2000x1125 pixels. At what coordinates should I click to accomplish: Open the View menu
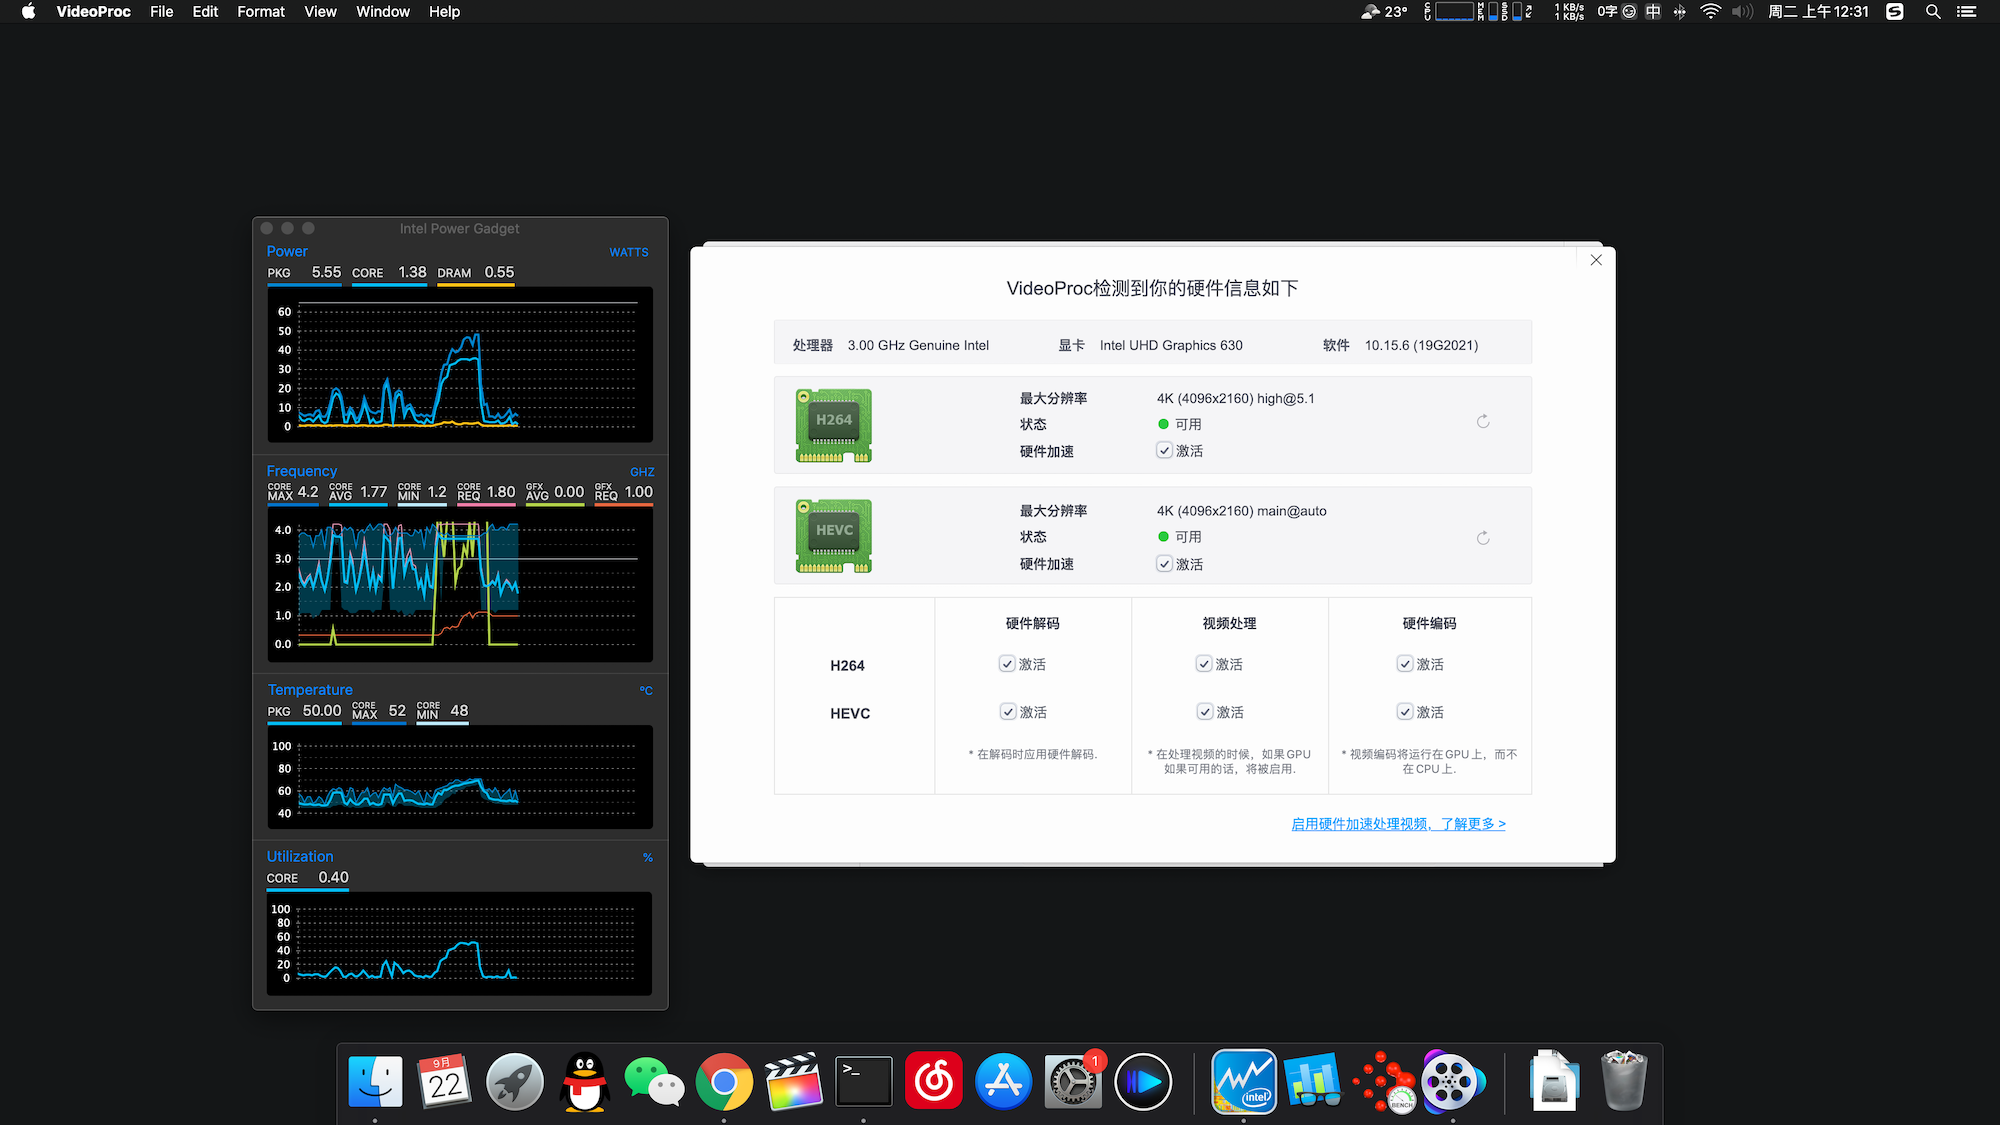pos(320,12)
